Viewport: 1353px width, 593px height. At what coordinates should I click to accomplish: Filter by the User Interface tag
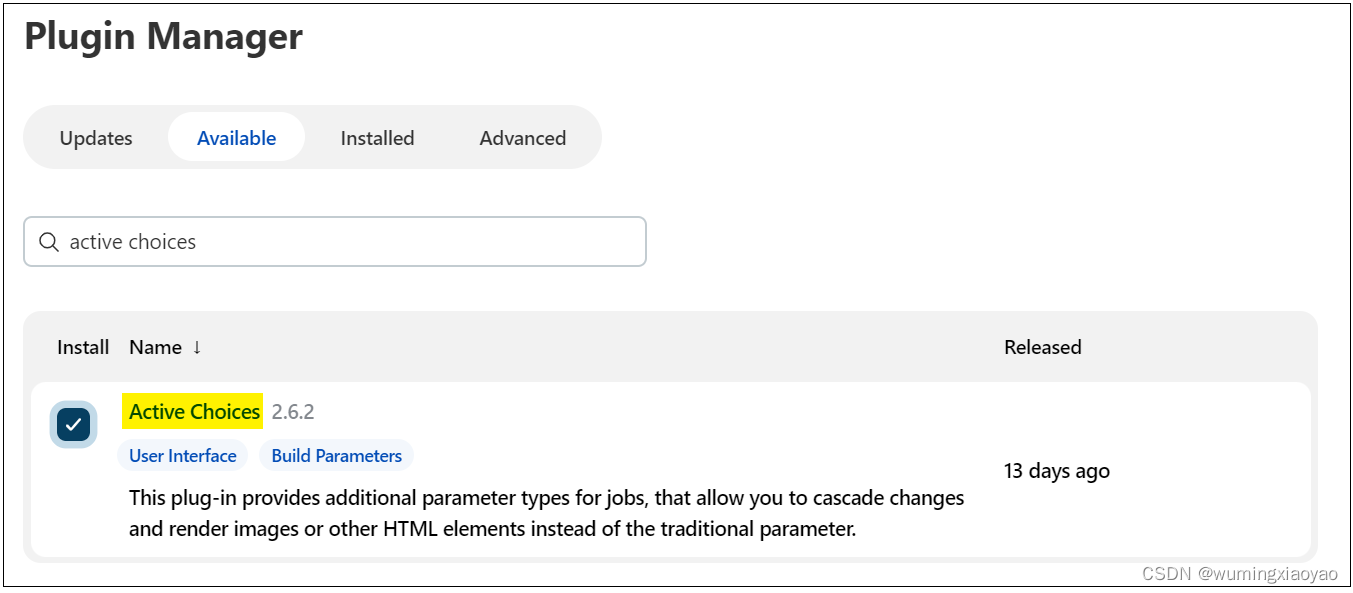pyautogui.click(x=183, y=456)
